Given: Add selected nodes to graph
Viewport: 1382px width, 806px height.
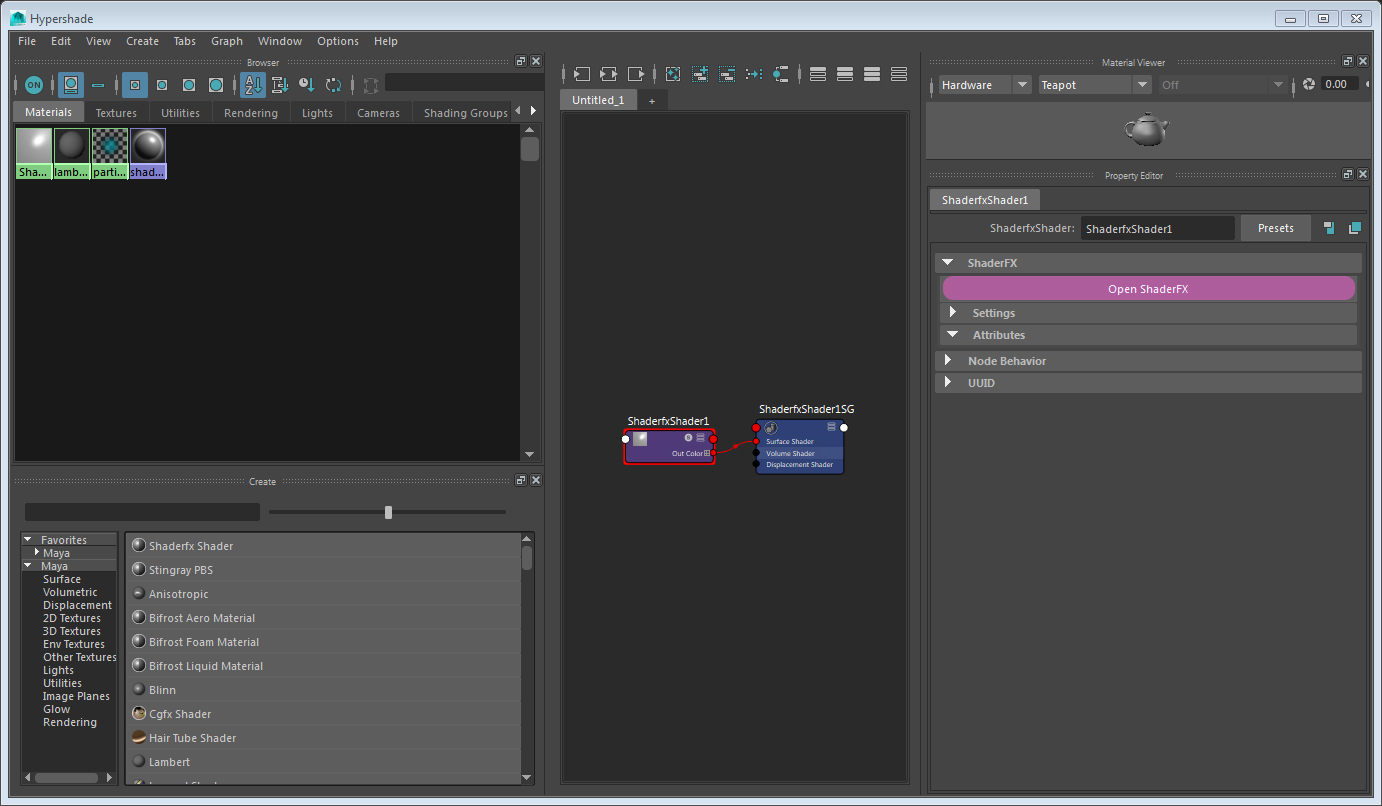Looking at the screenshot, I should 700,74.
